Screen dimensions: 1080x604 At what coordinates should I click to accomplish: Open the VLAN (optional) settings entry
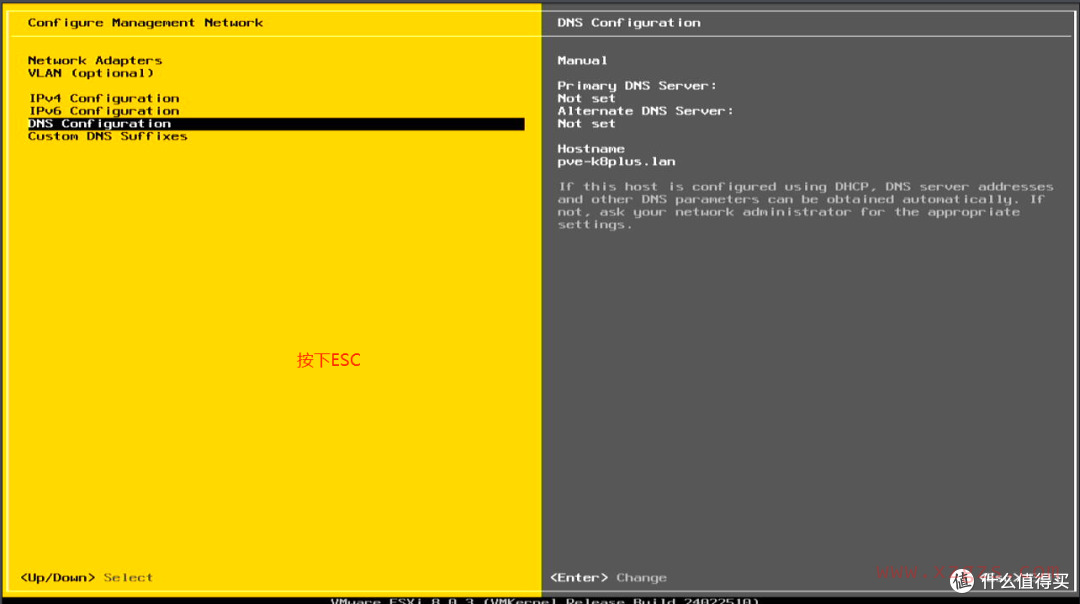[88, 73]
